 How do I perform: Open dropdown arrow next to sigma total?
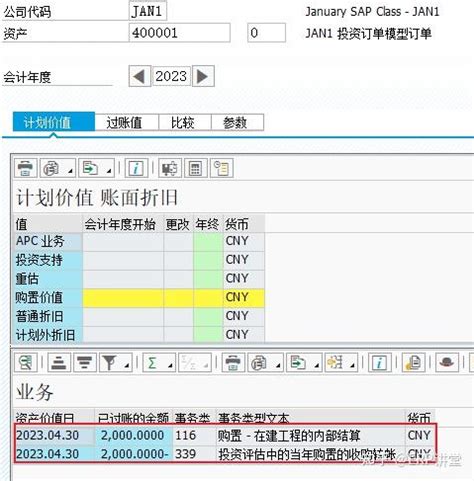click(x=170, y=366)
